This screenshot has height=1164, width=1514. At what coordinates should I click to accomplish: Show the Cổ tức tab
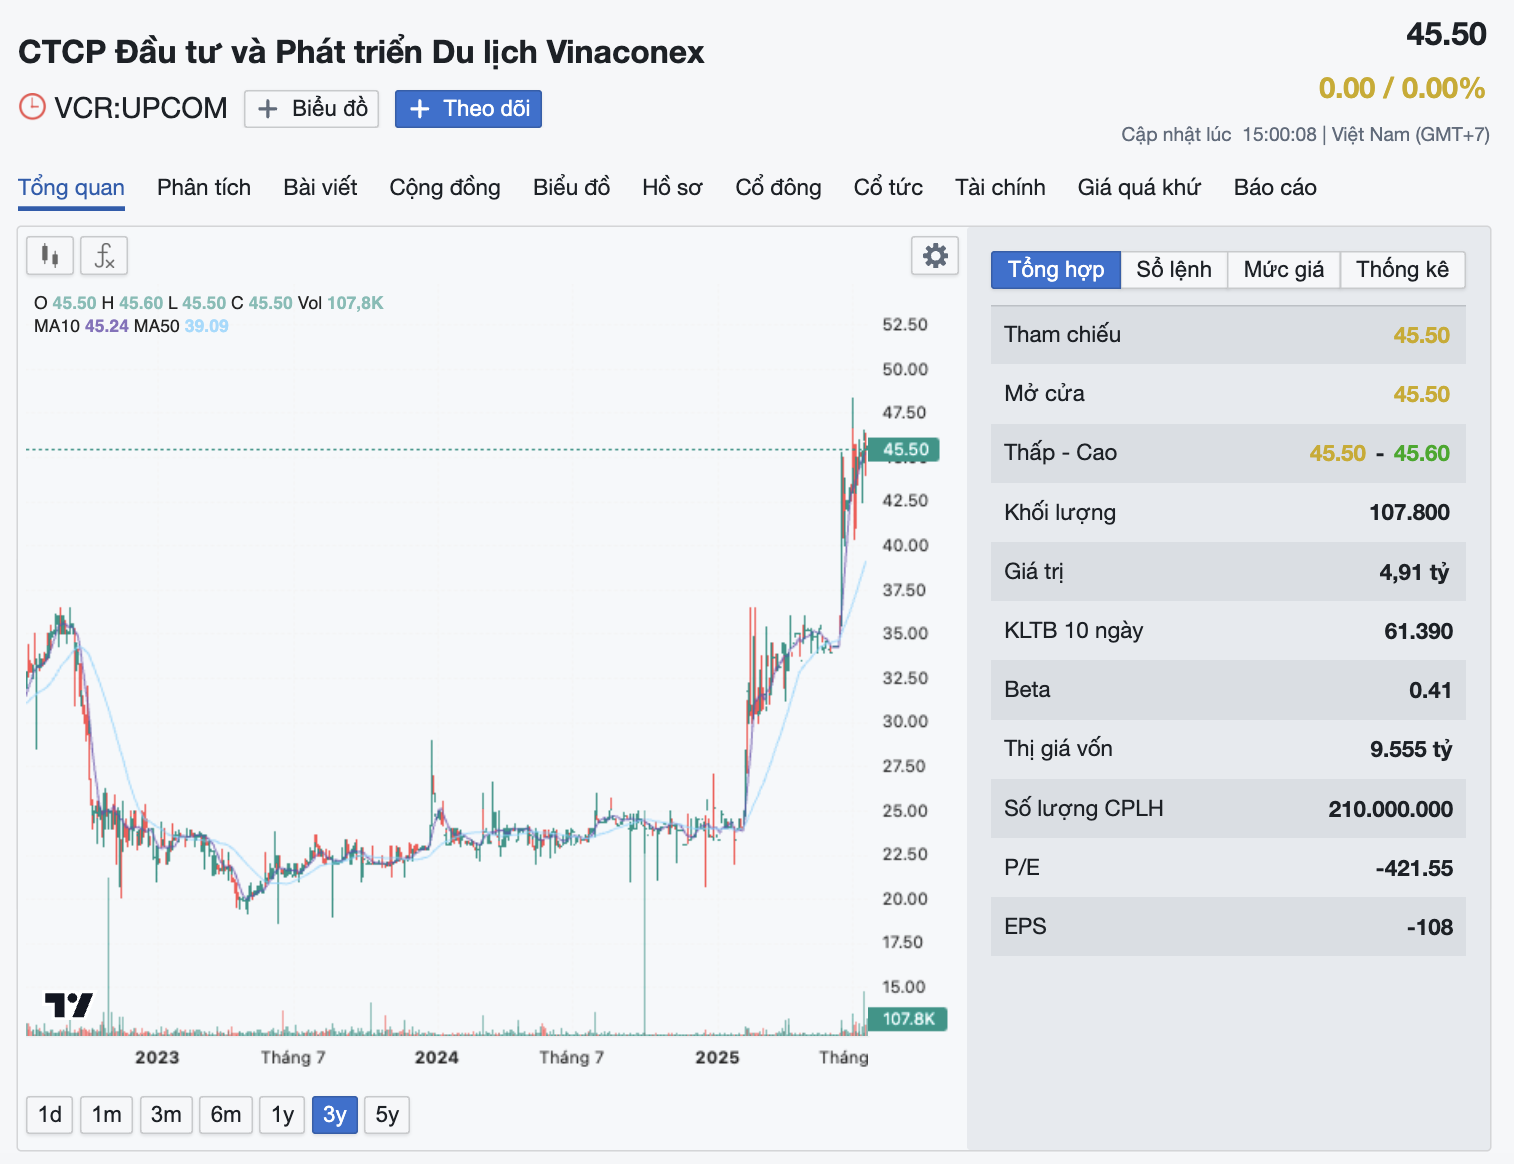888,188
